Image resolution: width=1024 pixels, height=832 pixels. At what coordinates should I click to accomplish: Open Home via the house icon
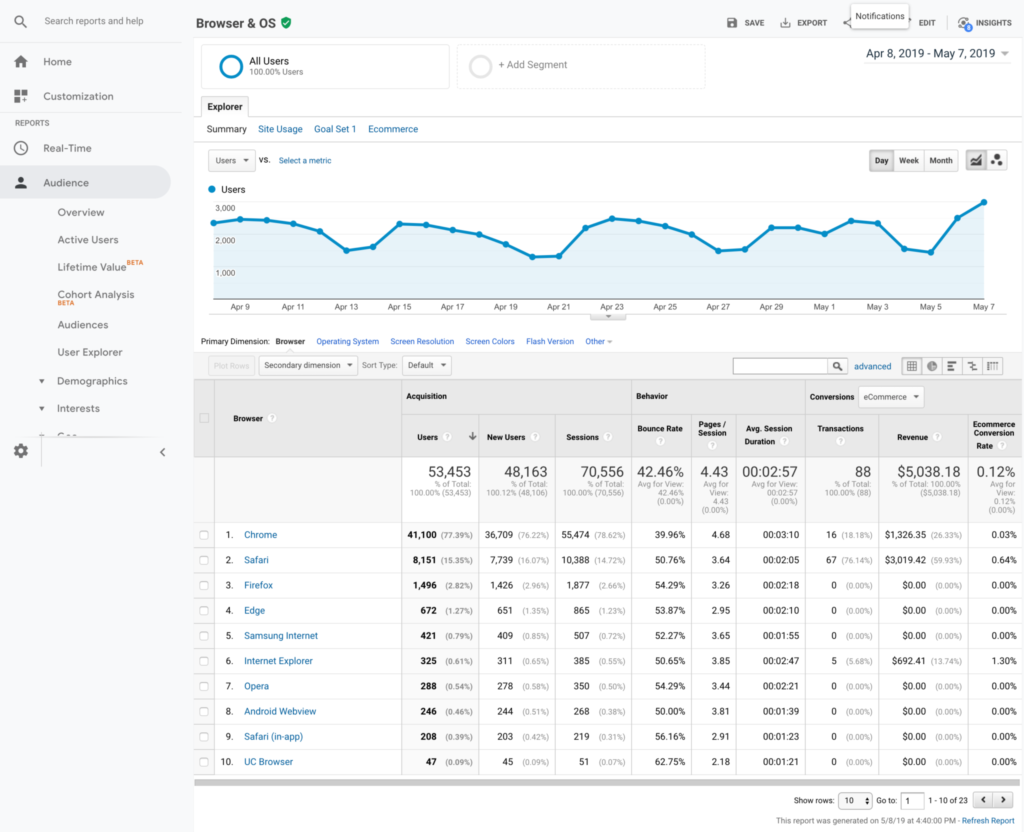(x=21, y=61)
